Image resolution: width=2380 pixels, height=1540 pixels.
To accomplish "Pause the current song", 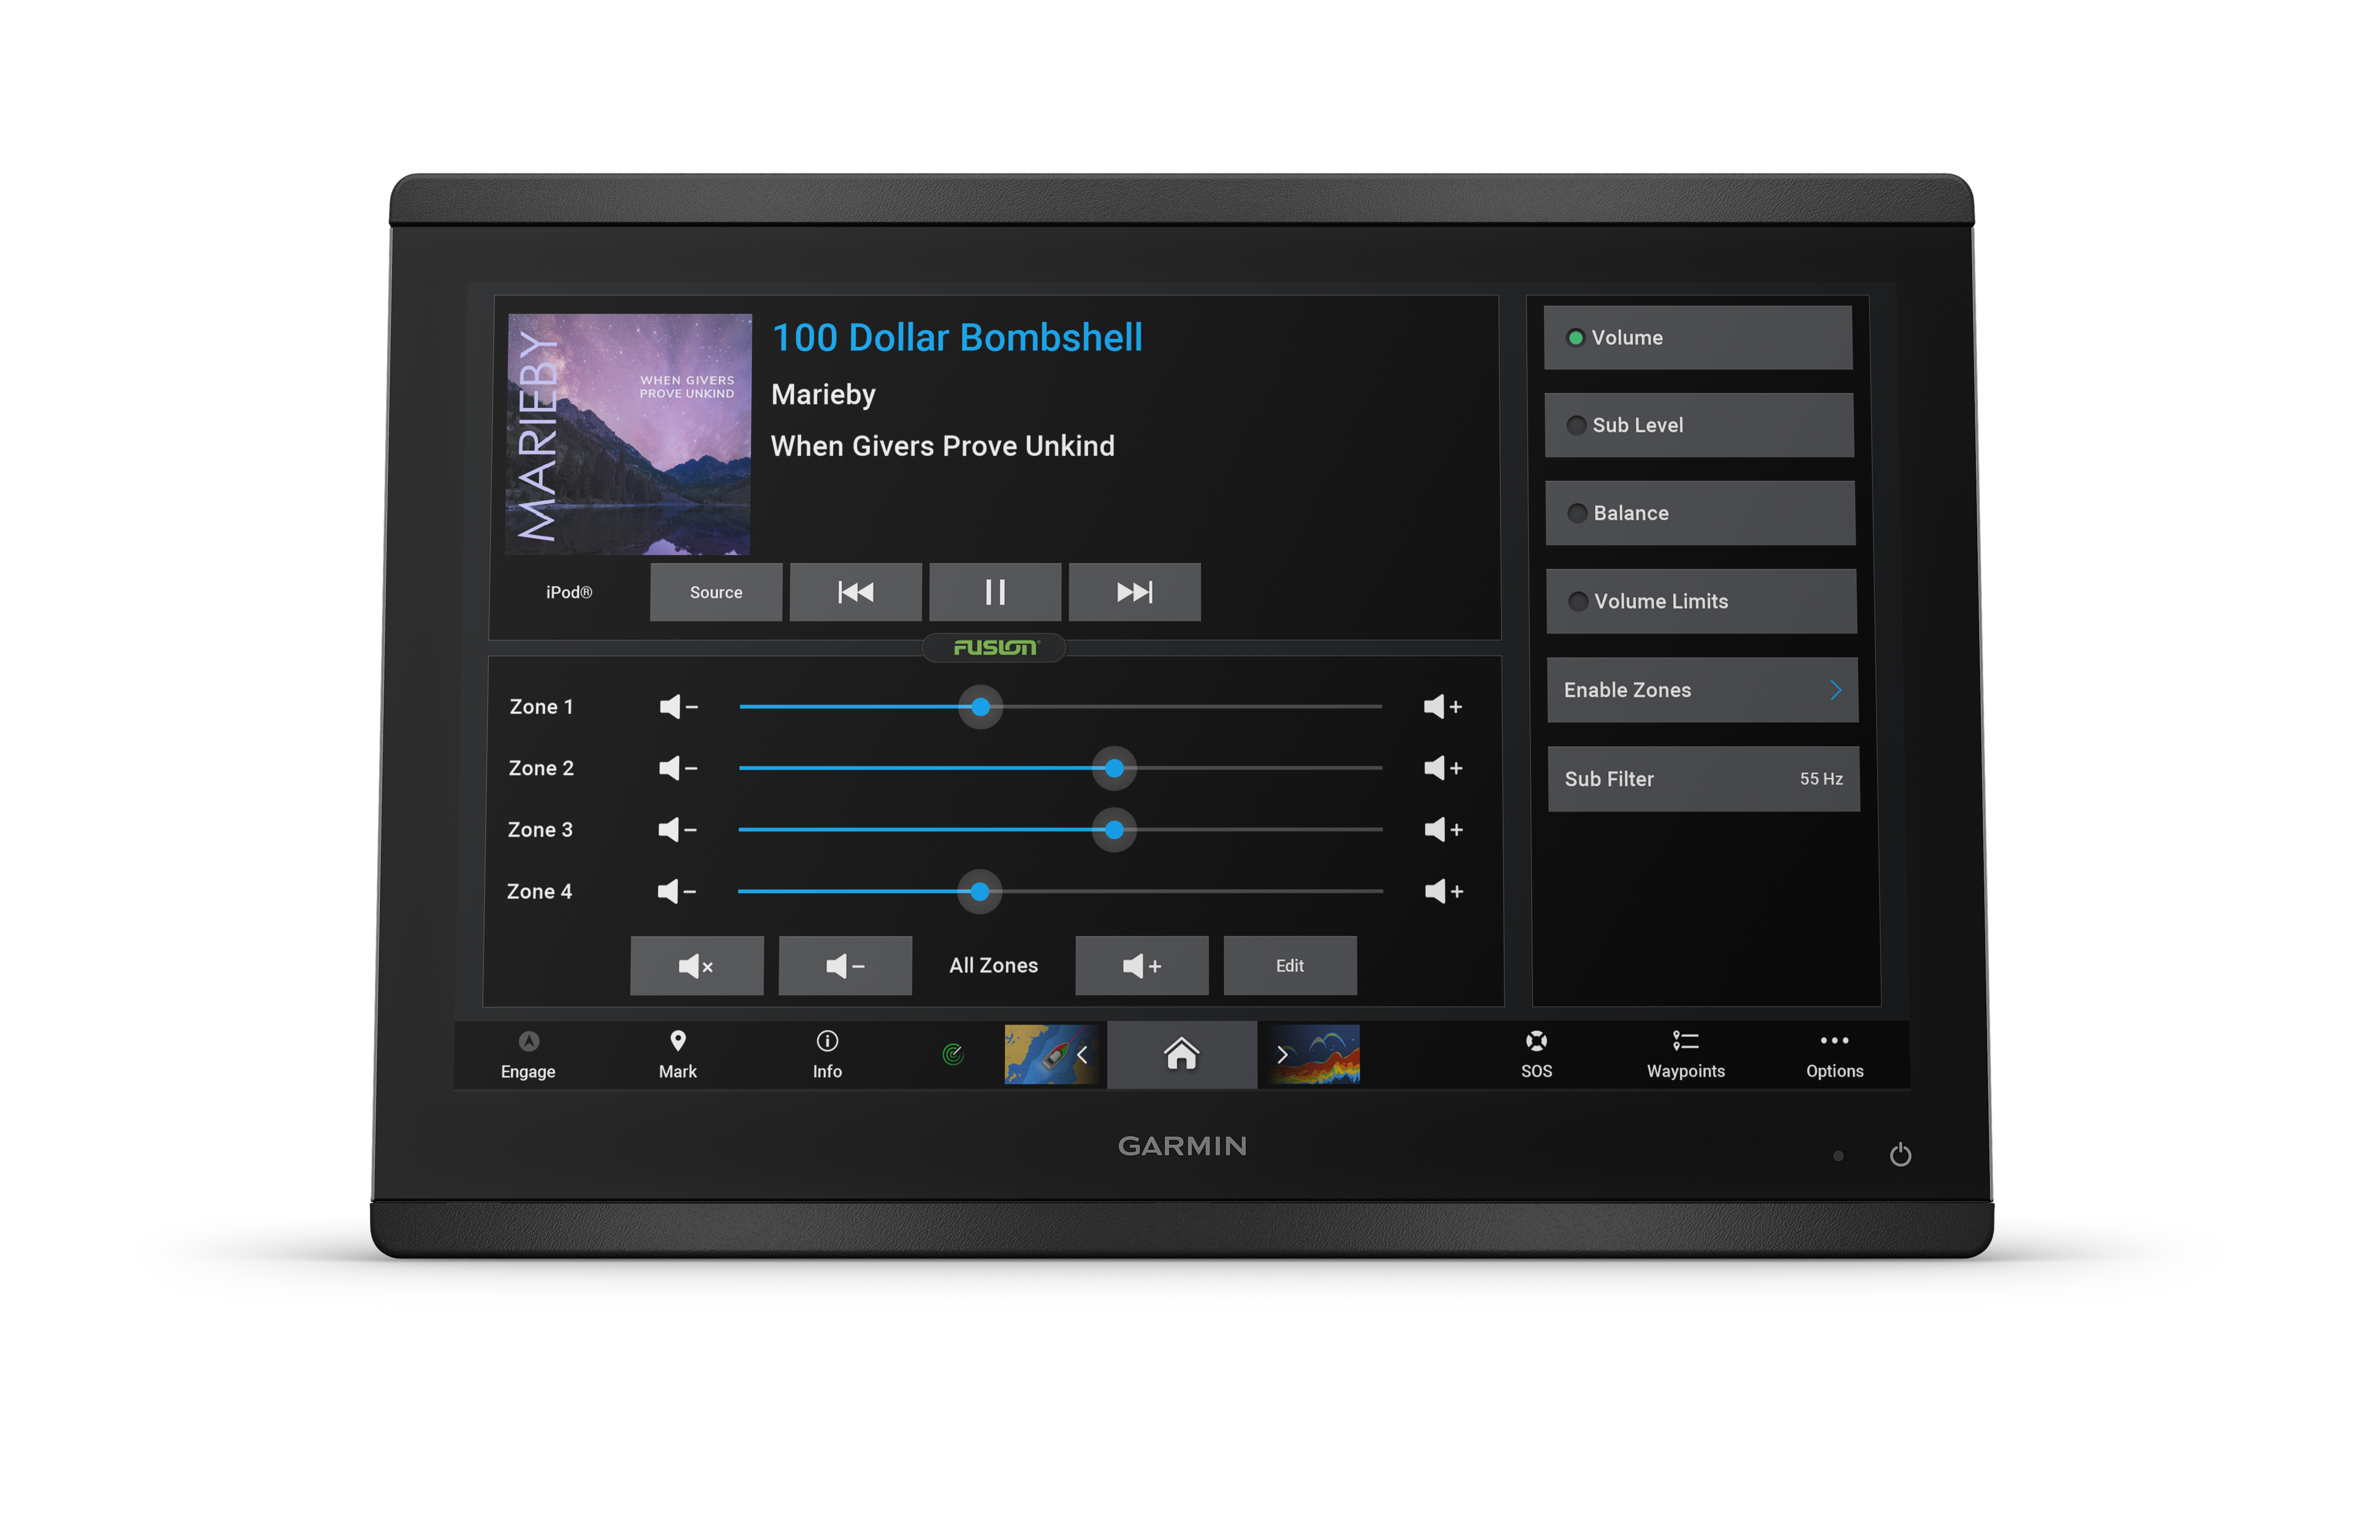I will [995, 592].
